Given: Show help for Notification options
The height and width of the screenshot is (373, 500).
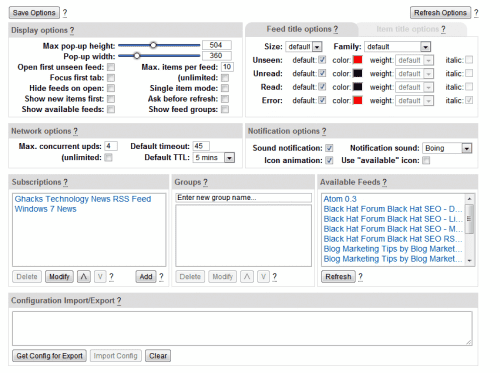Looking at the screenshot, I should point(324,131).
